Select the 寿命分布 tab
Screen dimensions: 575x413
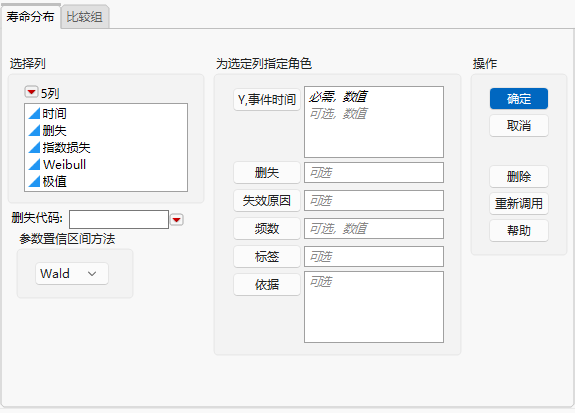[30, 17]
